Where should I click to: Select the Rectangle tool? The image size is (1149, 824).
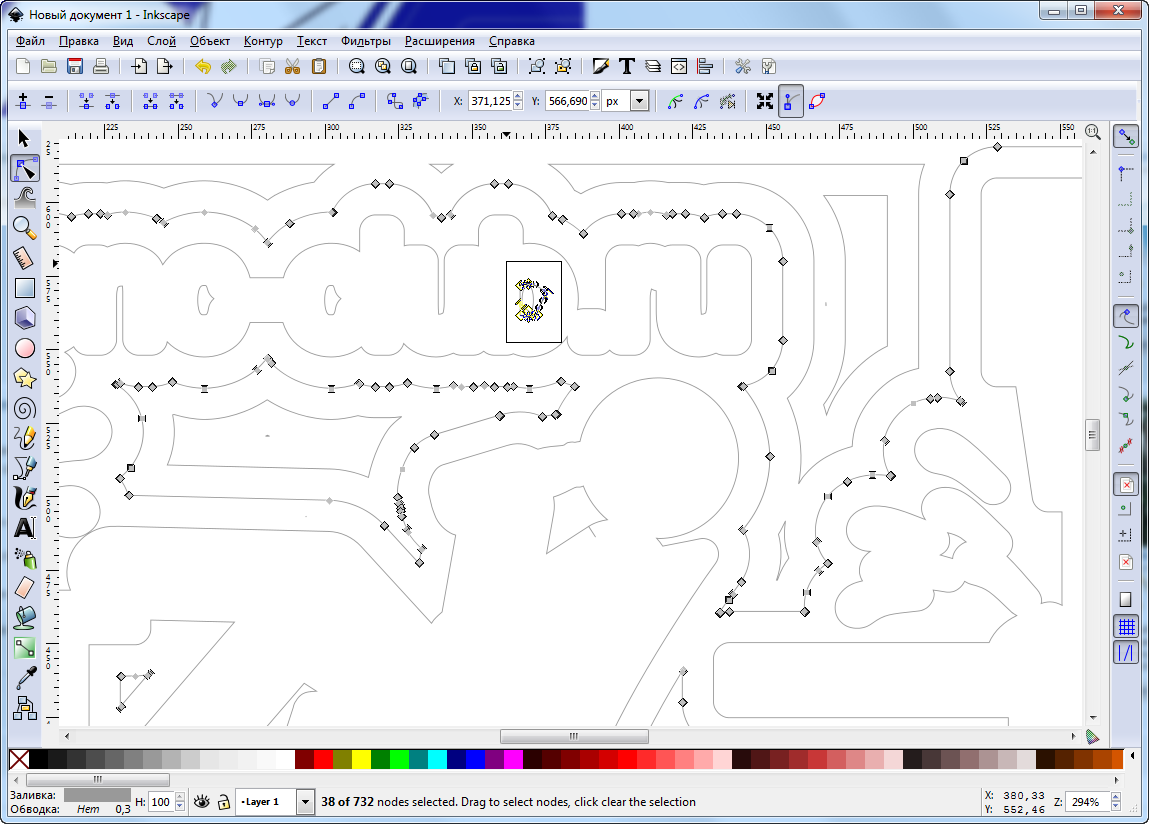(24, 288)
